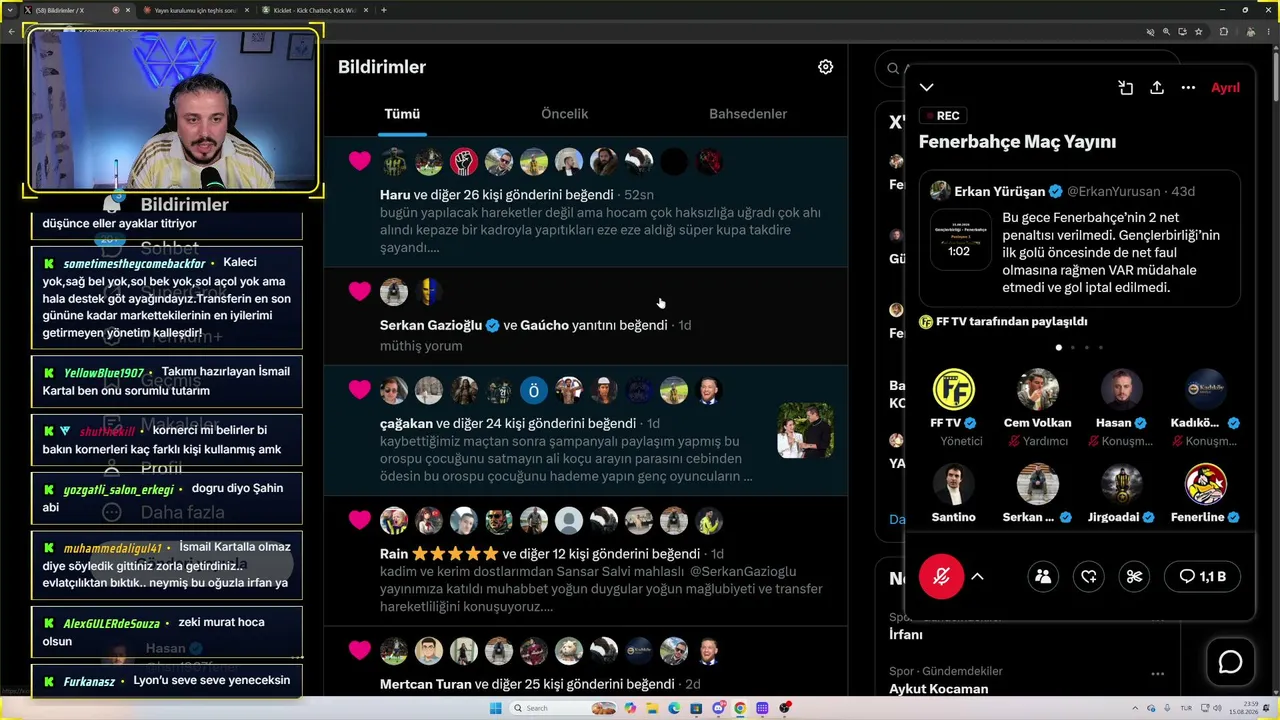The height and width of the screenshot is (720, 1280).
Task: Switch to the Bahsedenler tab
Action: pyautogui.click(x=748, y=114)
